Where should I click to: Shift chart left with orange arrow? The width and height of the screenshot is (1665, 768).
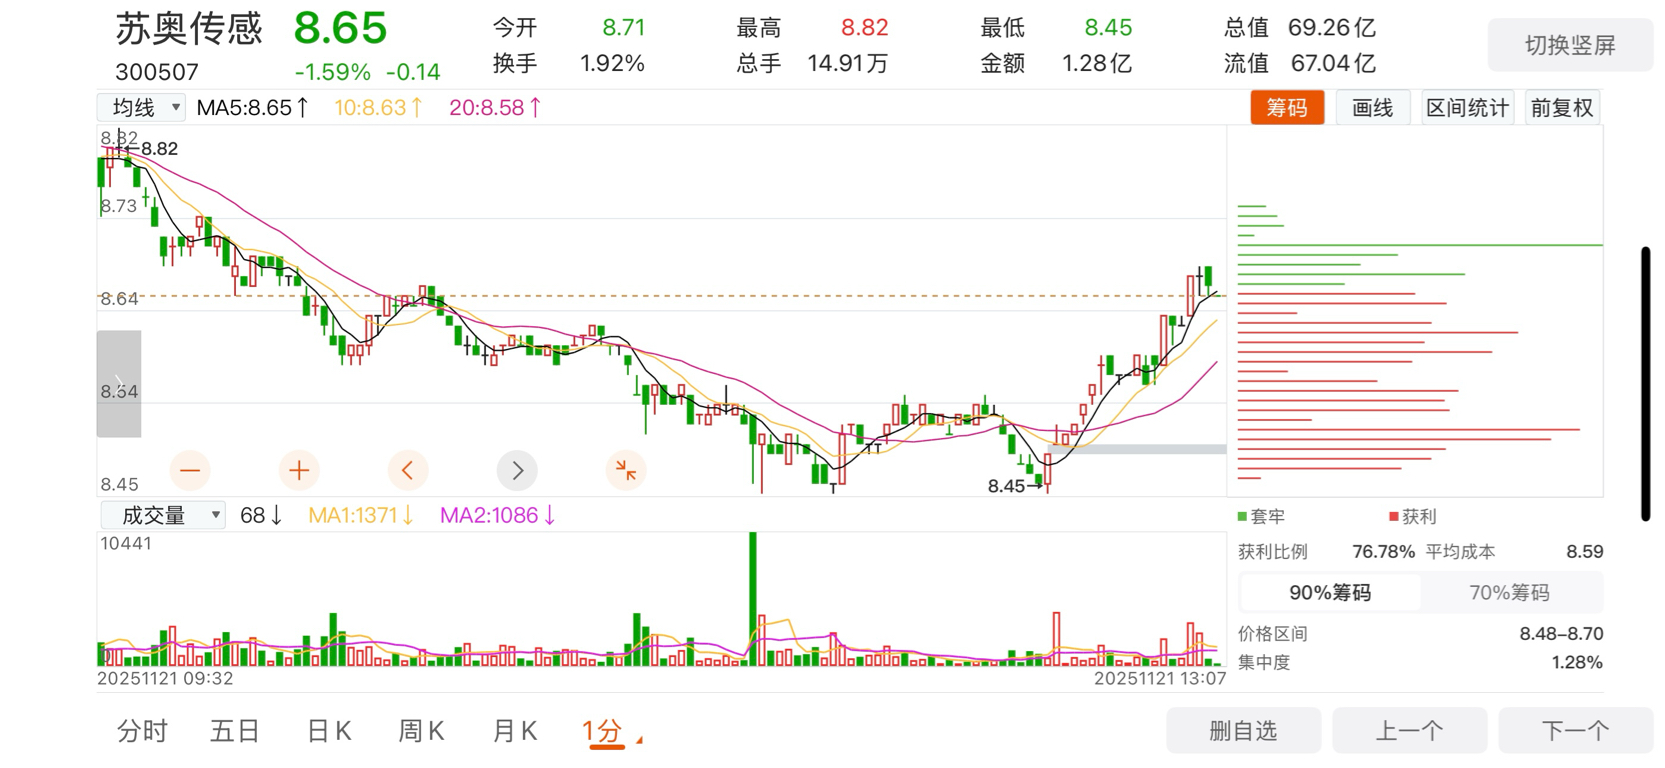(x=407, y=470)
